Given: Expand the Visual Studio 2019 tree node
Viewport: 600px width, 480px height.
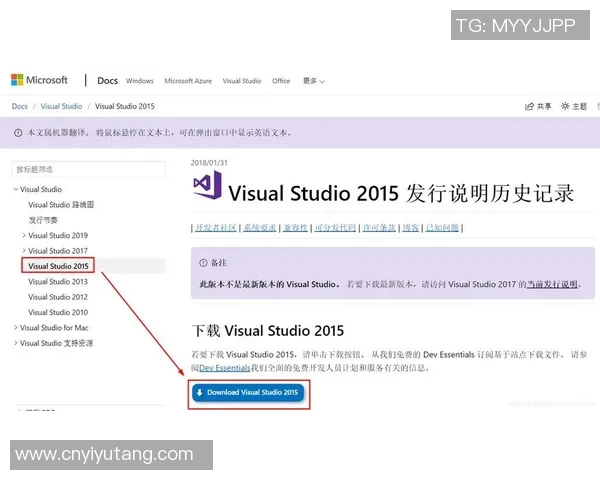Looking at the screenshot, I should coord(23,235).
